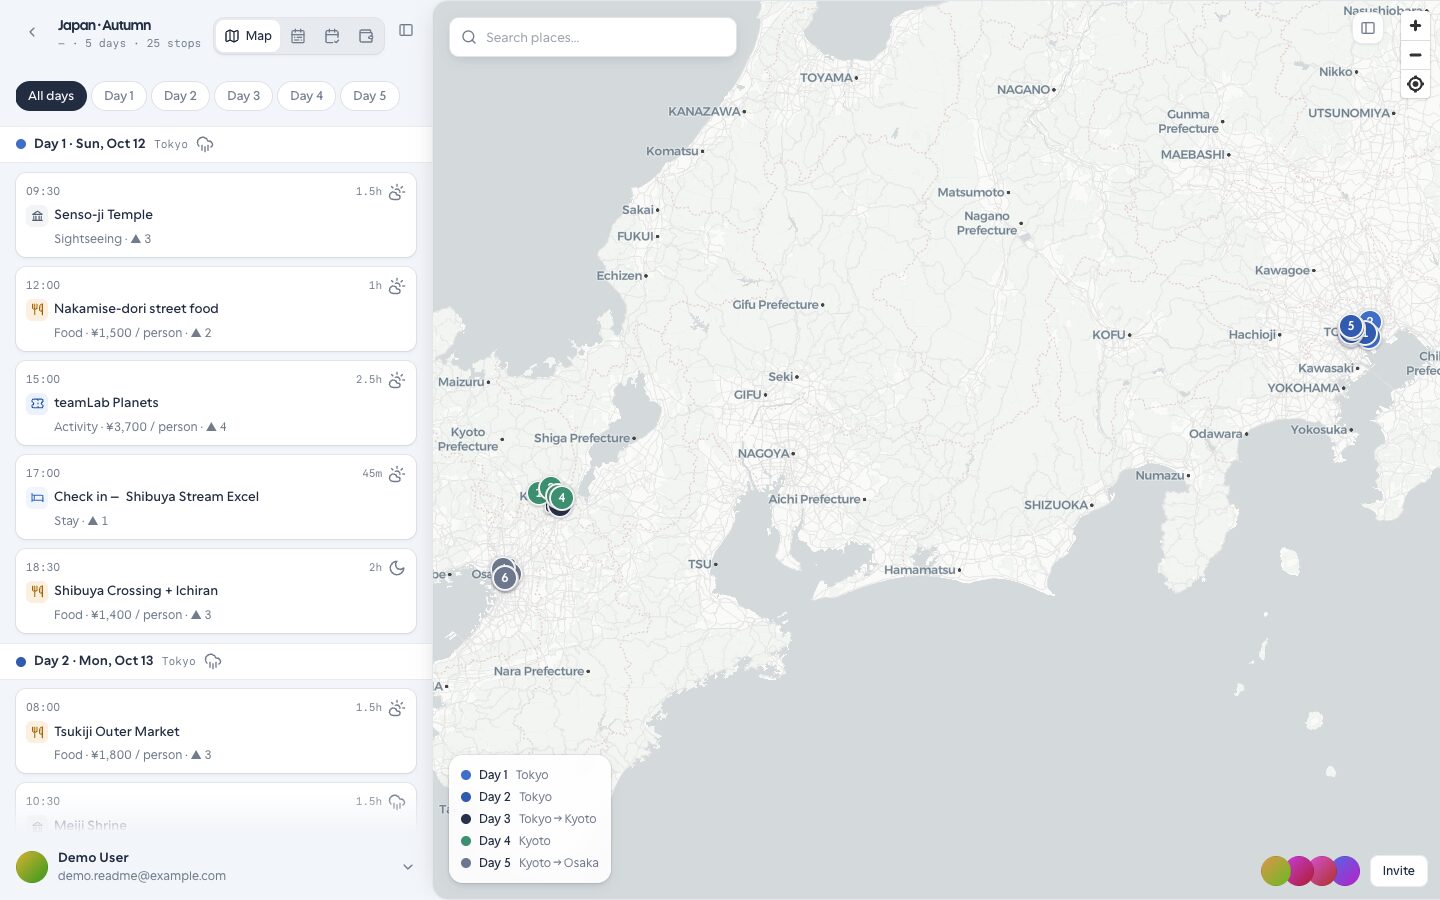Screen dimensions: 1440x900
Task: Filter the itinerary to Day 4
Action: [x=307, y=96]
